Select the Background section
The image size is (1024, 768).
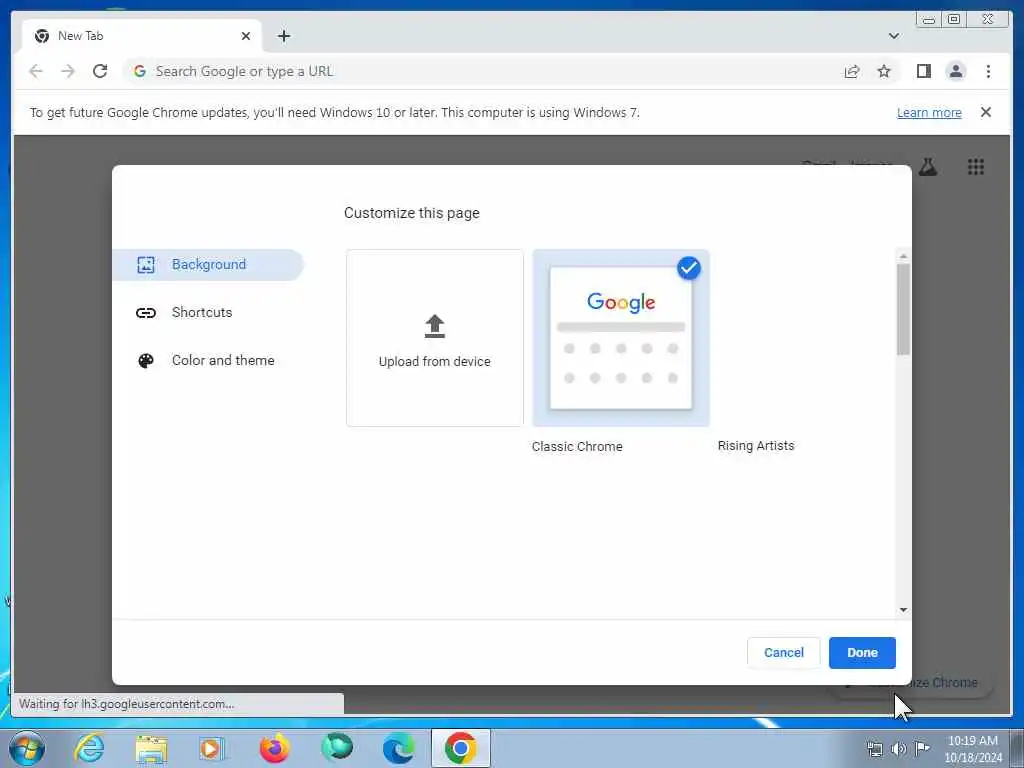click(208, 264)
